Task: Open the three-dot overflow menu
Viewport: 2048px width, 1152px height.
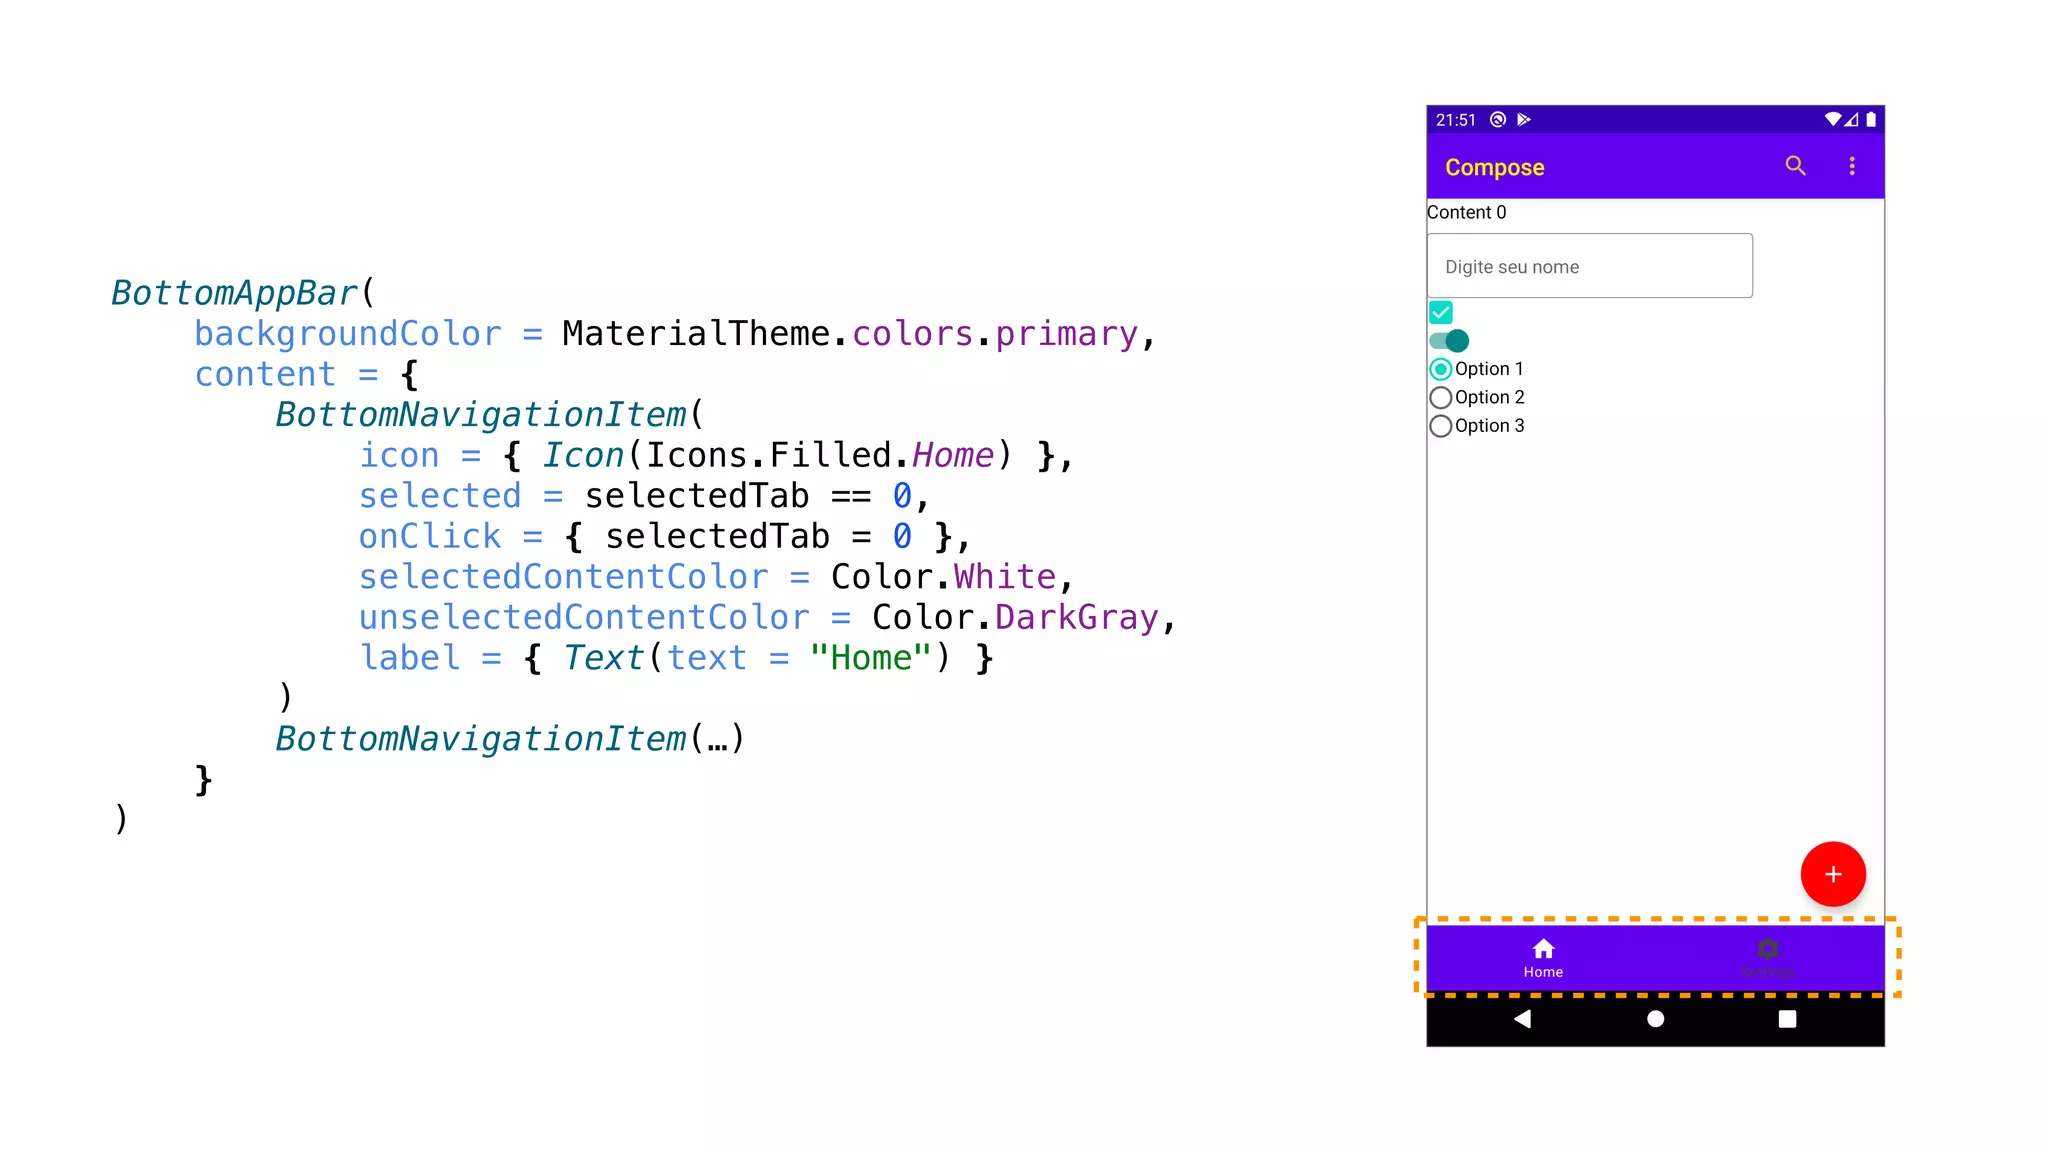Action: tap(1851, 166)
